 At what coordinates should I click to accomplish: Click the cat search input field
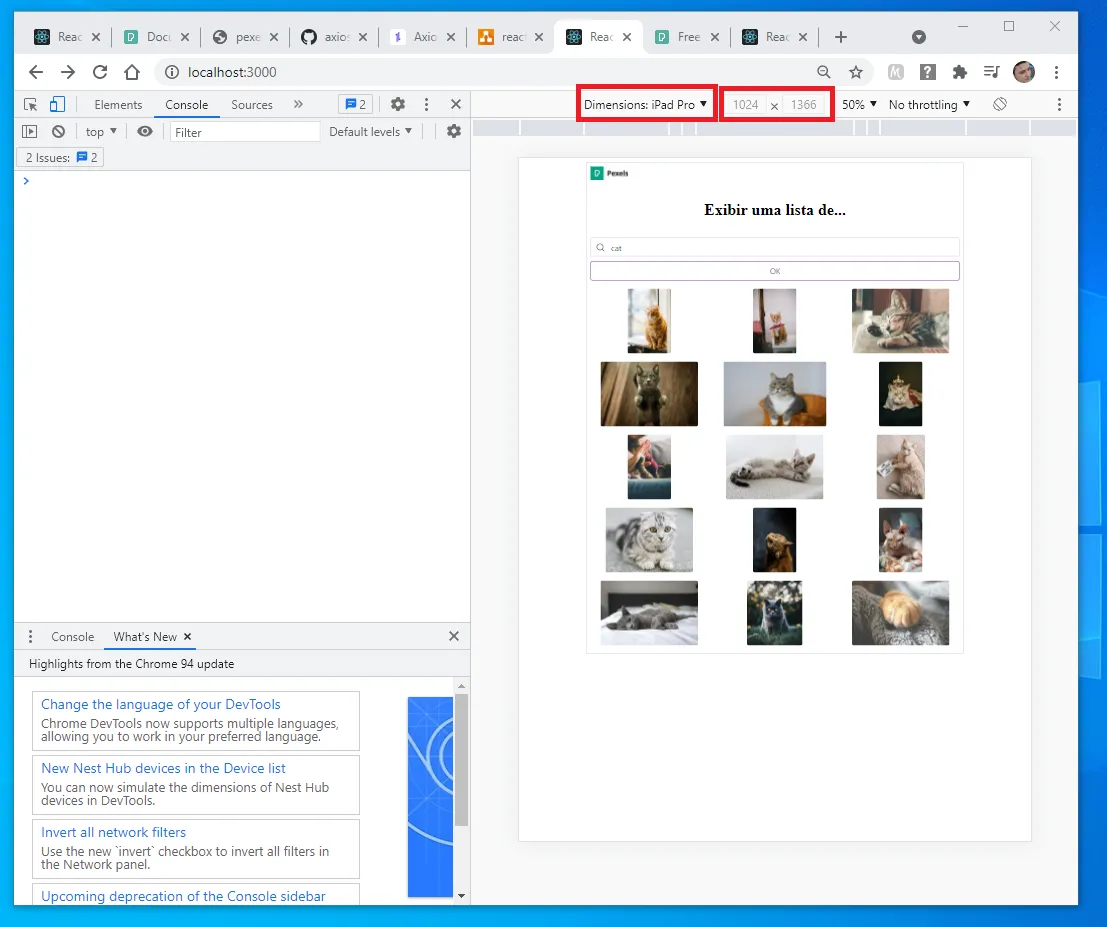pyautogui.click(x=774, y=247)
